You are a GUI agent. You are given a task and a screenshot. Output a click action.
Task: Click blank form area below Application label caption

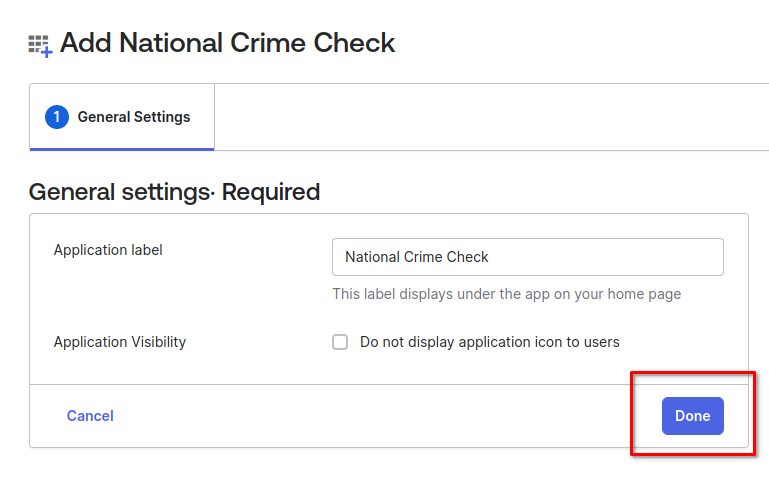(x=150, y=295)
